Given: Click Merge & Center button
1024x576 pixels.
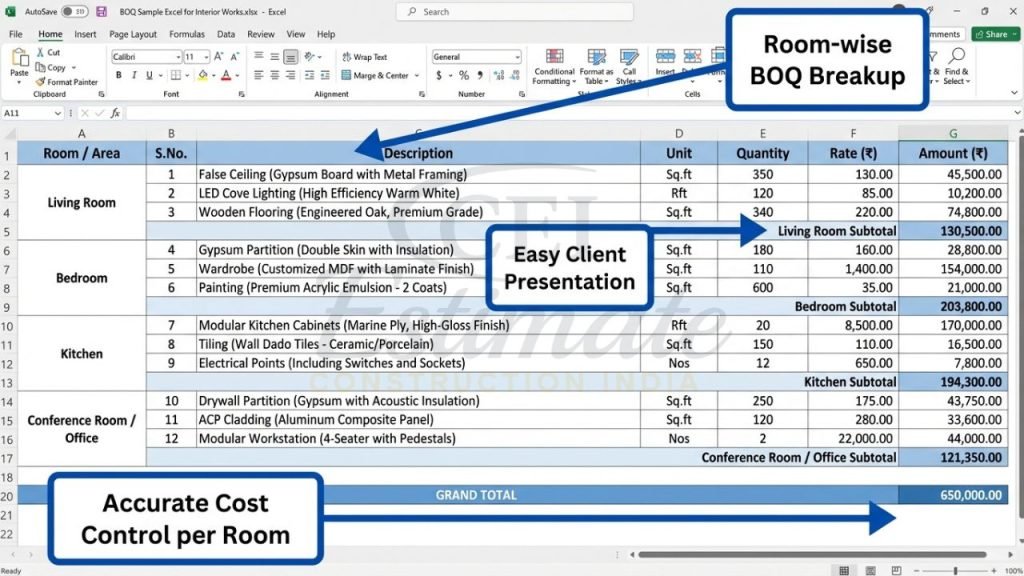Looking at the screenshot, I should 376,76.
